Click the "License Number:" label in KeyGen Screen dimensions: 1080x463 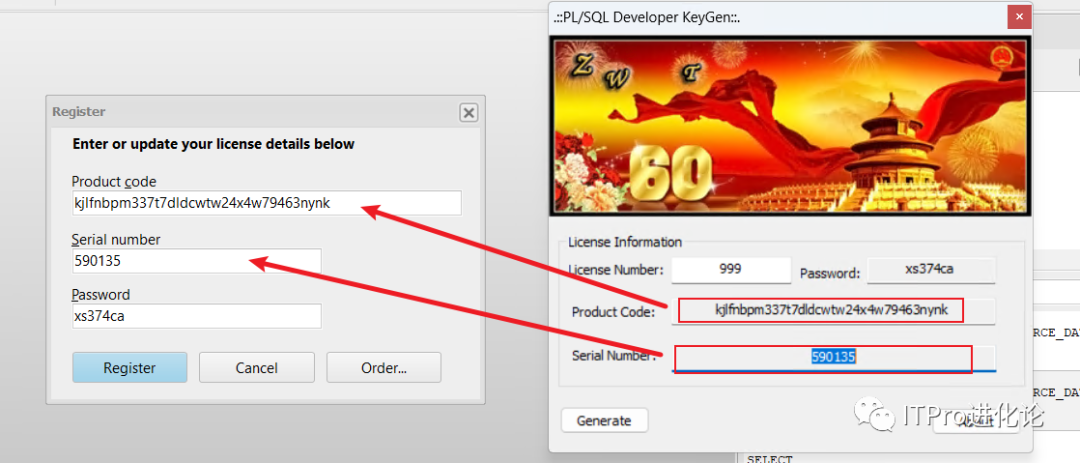coord(616,270)
